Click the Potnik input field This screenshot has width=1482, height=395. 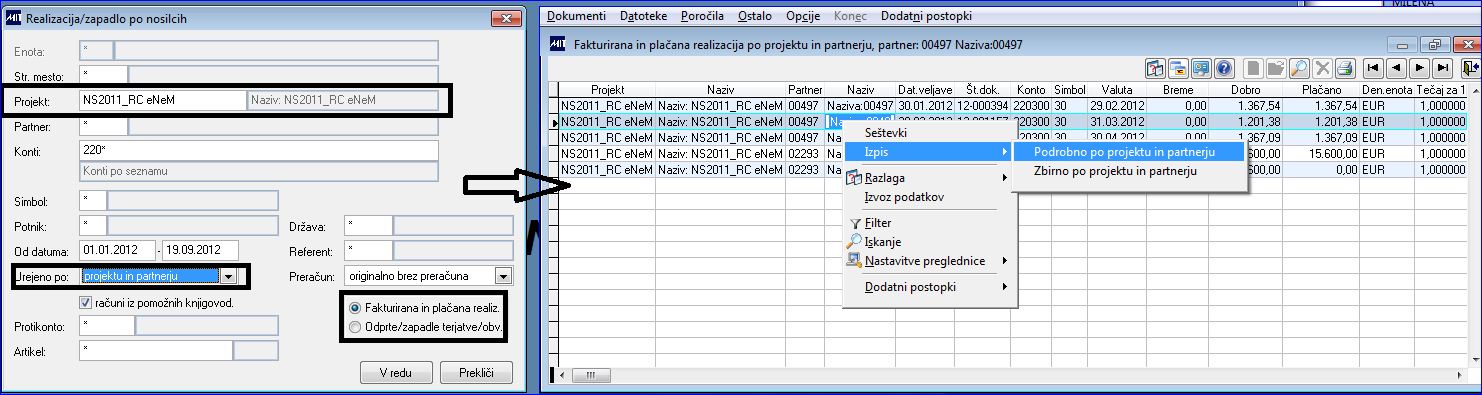coord(92,225)
